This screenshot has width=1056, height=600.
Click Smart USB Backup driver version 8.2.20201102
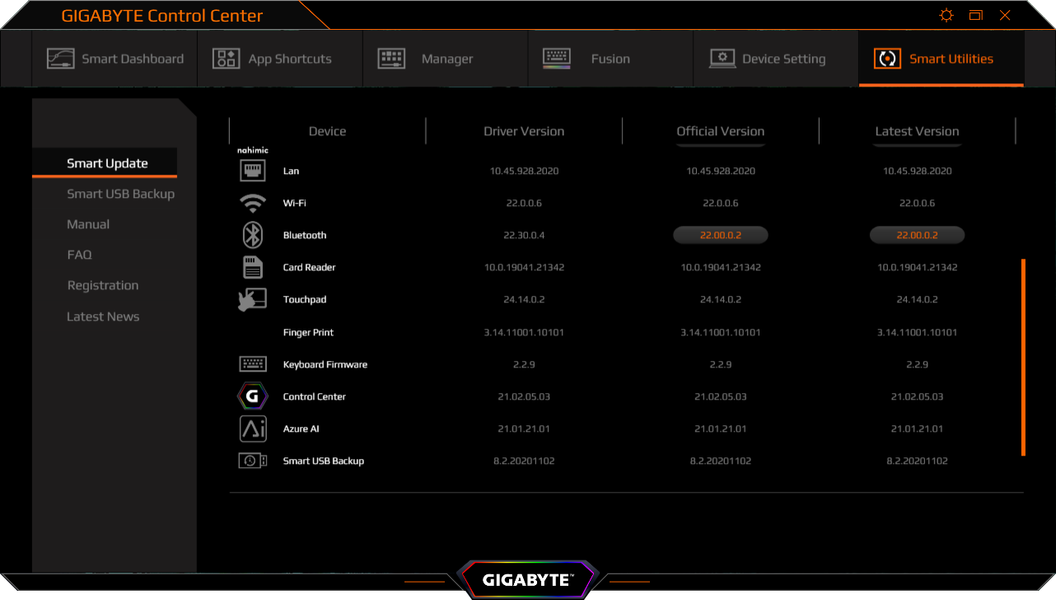(524, 461)
